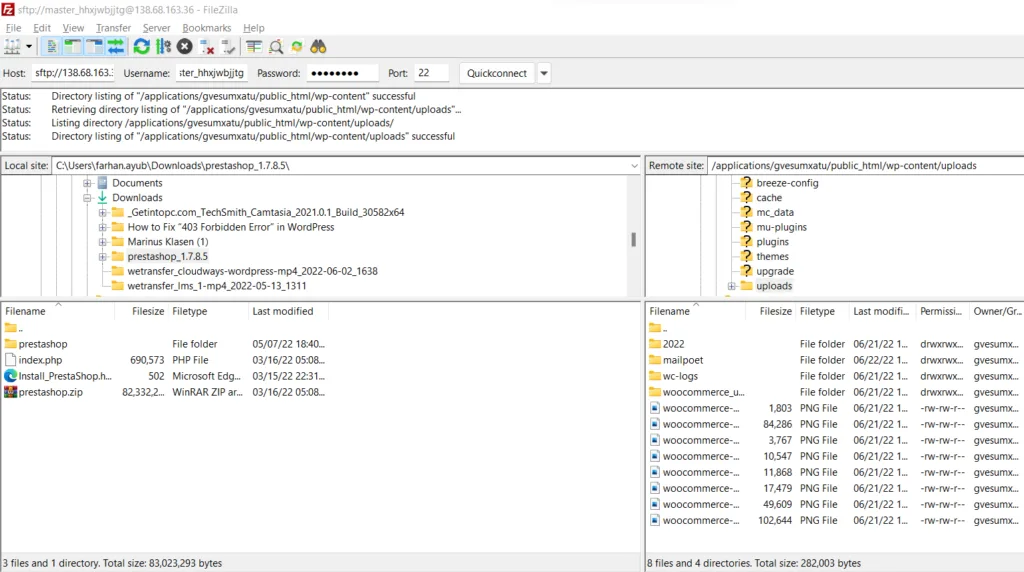The height and width of the screenshot is (572, 1024).
Task: Refresh the file and folder lists
Action: pyautogui.click(x=141, y=46)
